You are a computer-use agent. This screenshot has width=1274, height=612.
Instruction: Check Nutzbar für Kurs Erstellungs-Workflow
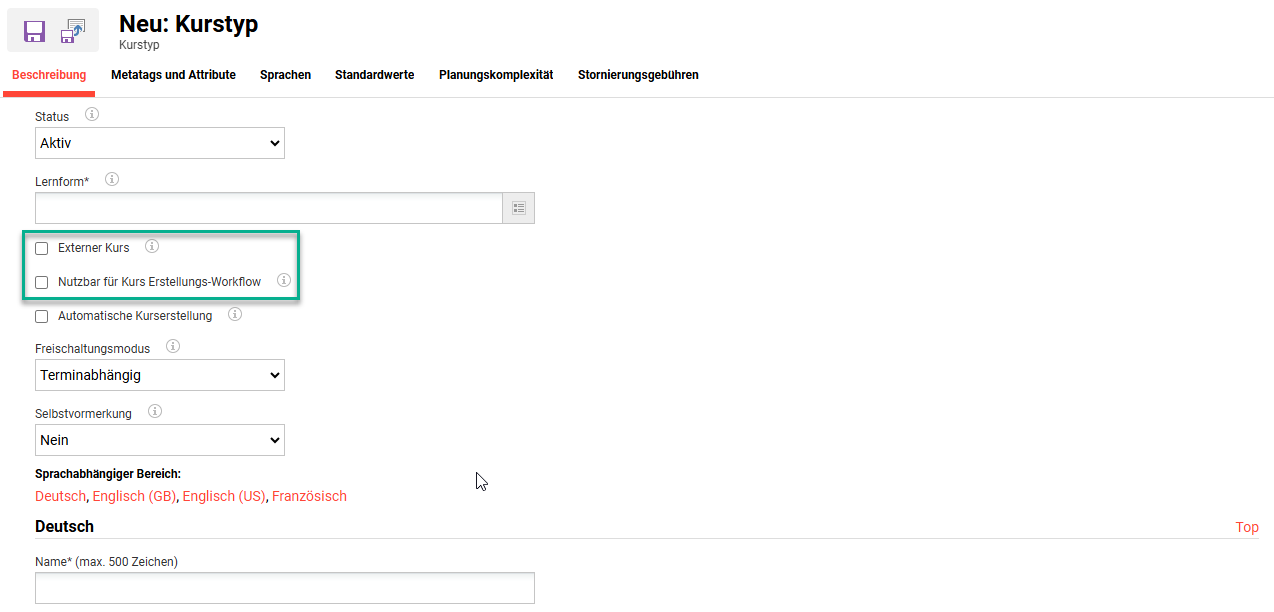pyautogui.click(x=42, y=282)
